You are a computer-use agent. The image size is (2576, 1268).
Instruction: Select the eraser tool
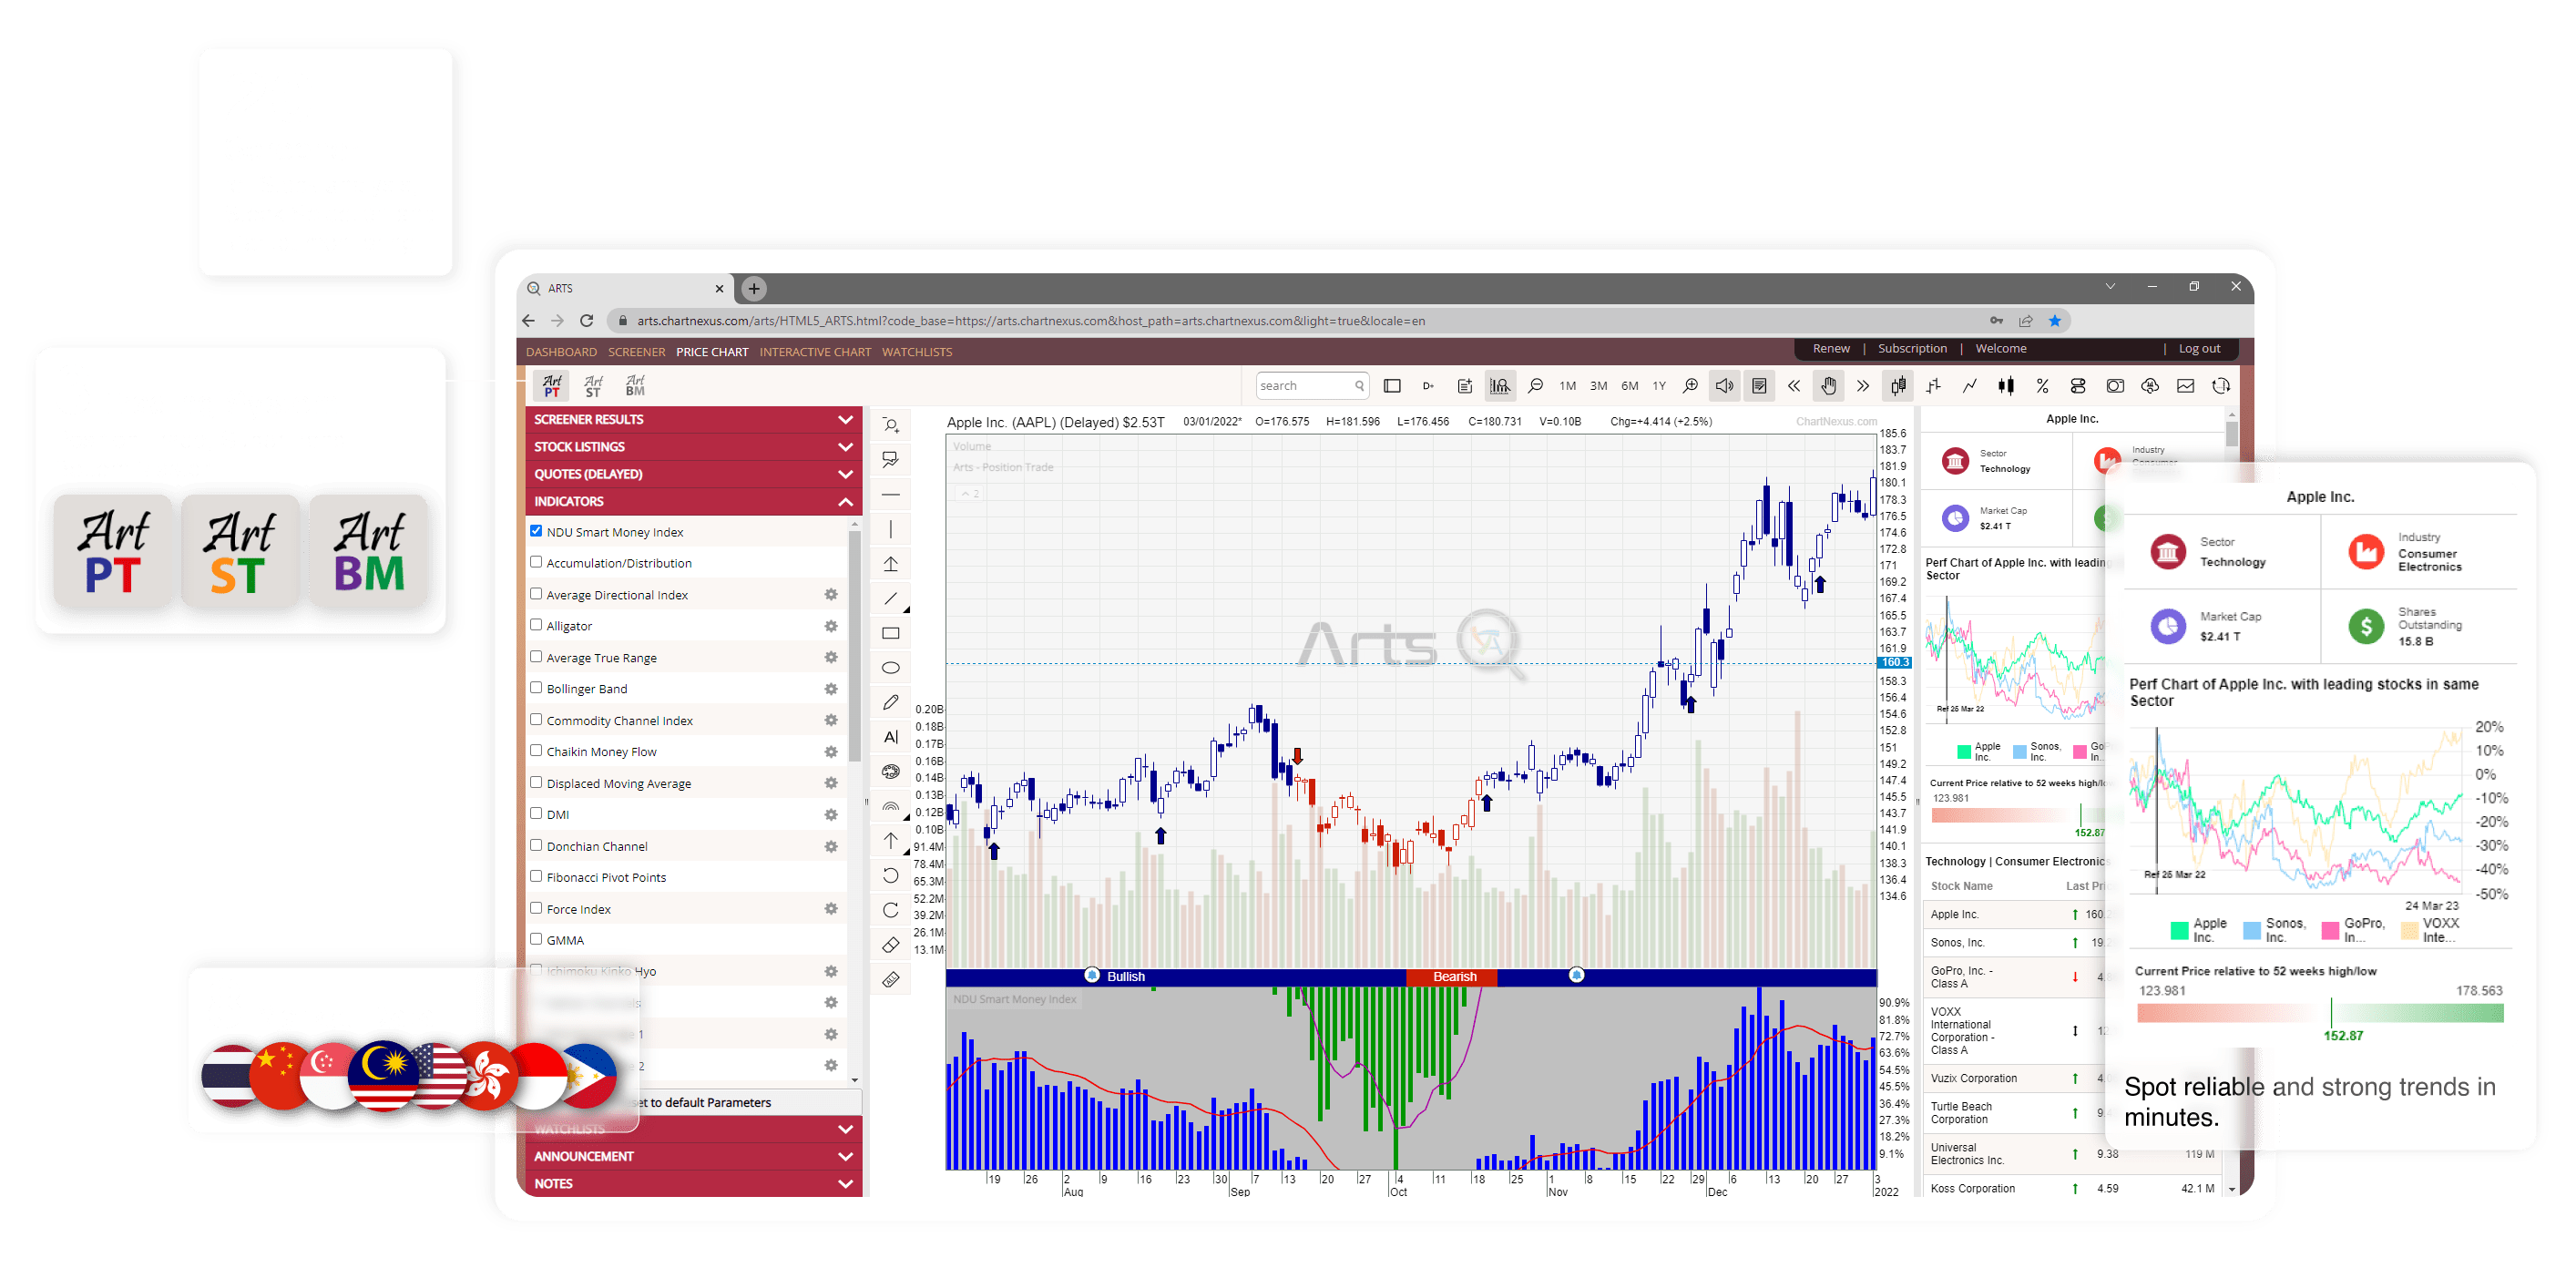pos(891,945)
